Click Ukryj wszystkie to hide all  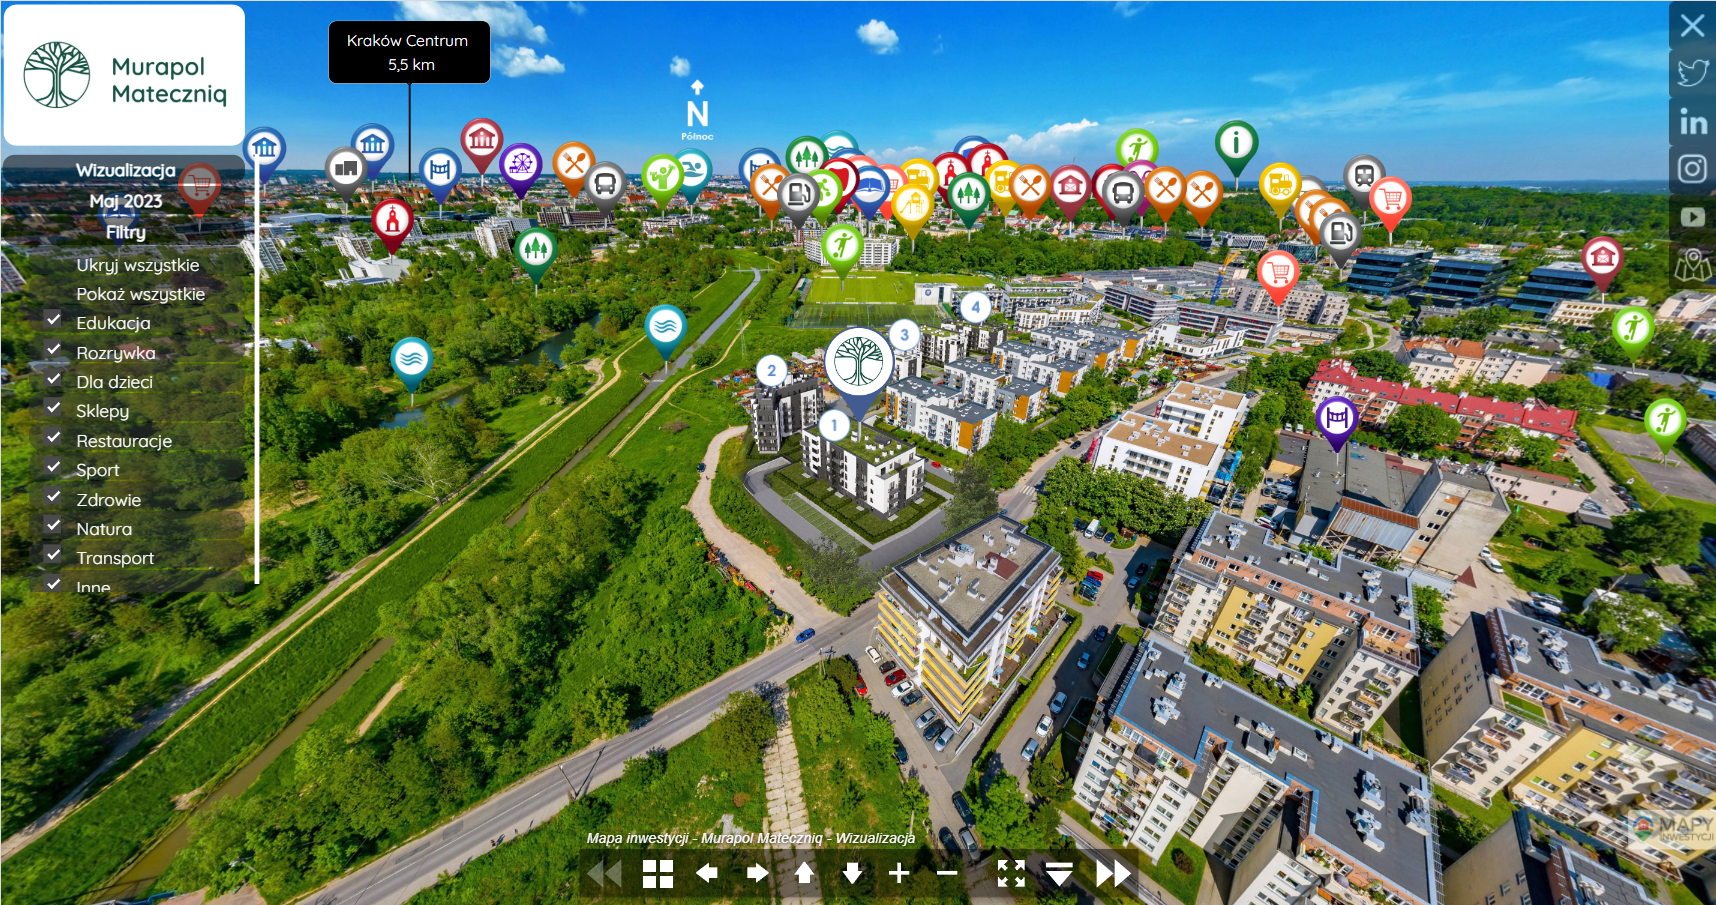pyautogui.click(x=138, y=265)
